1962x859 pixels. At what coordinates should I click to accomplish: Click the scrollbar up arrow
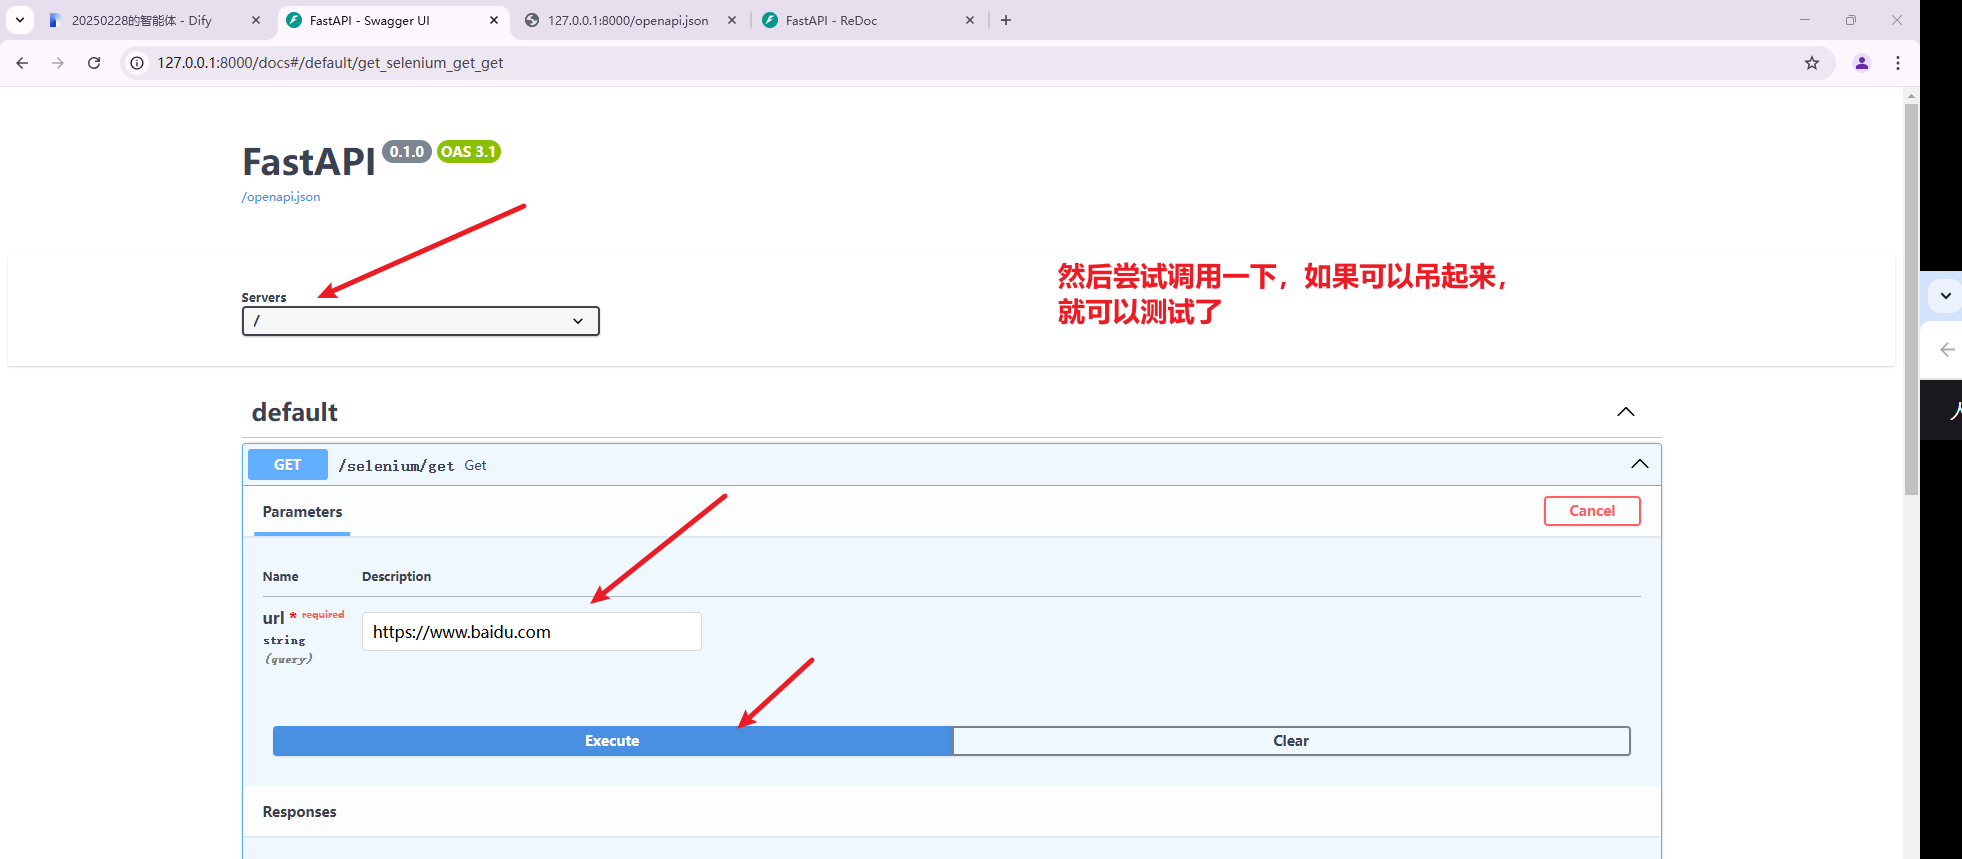1911,96
